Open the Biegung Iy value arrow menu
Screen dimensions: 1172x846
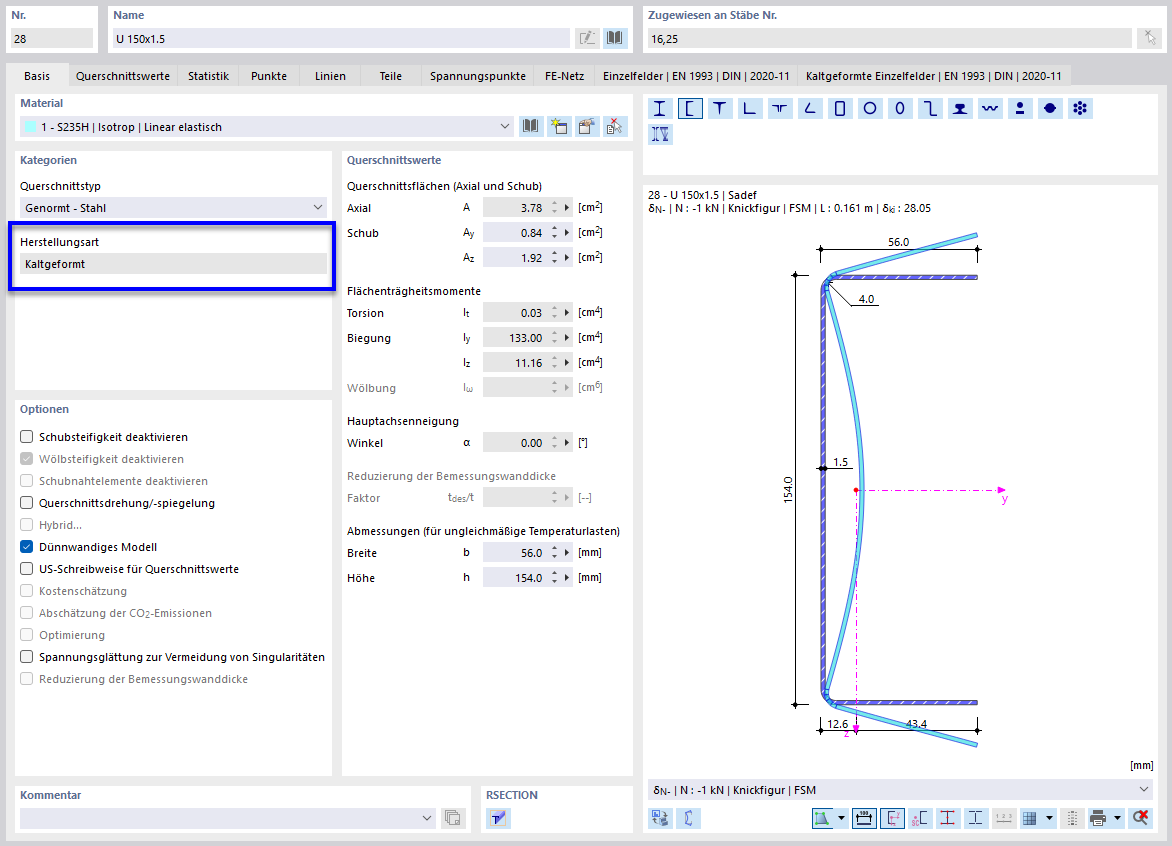[567, 338]
